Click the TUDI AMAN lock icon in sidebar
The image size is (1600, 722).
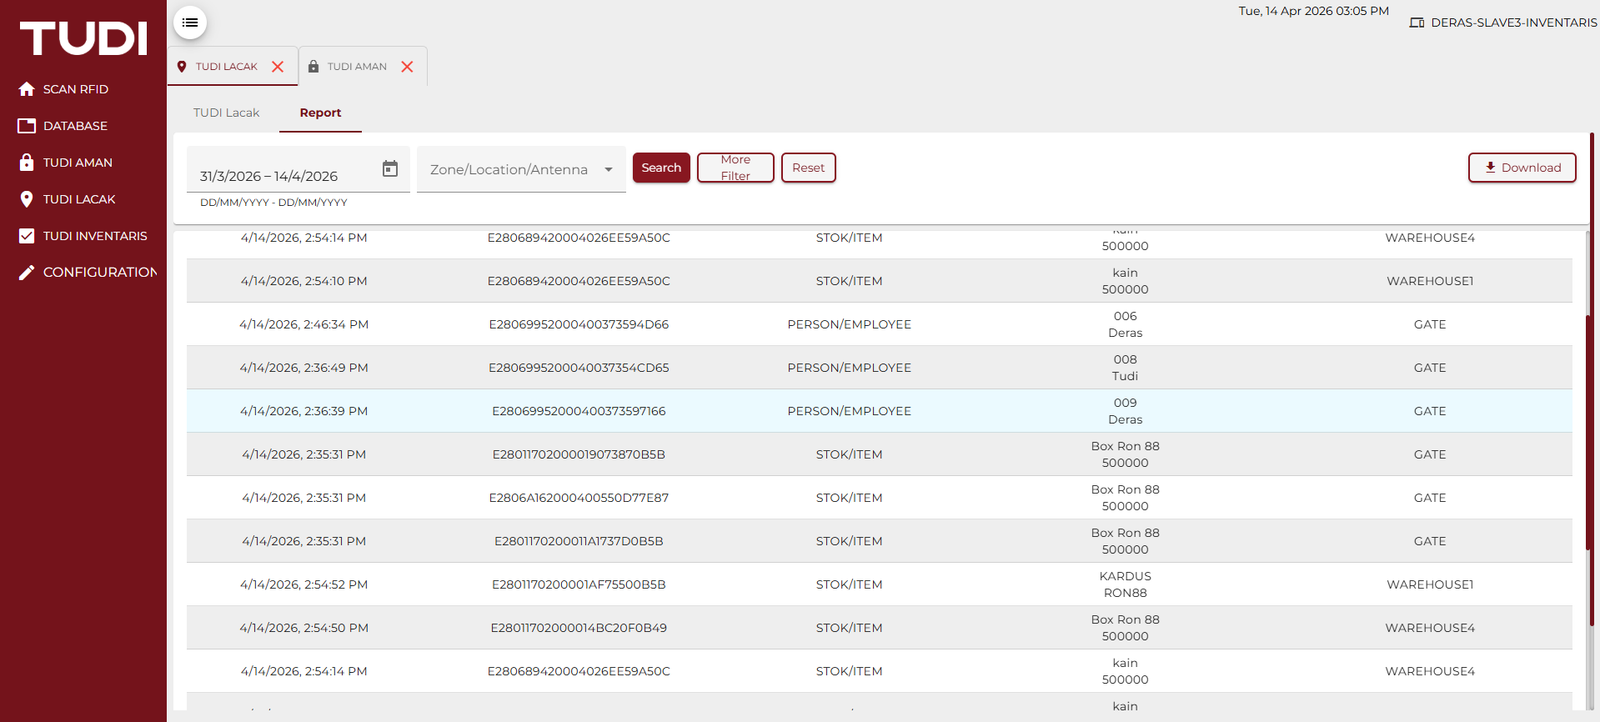pos(27,162)
